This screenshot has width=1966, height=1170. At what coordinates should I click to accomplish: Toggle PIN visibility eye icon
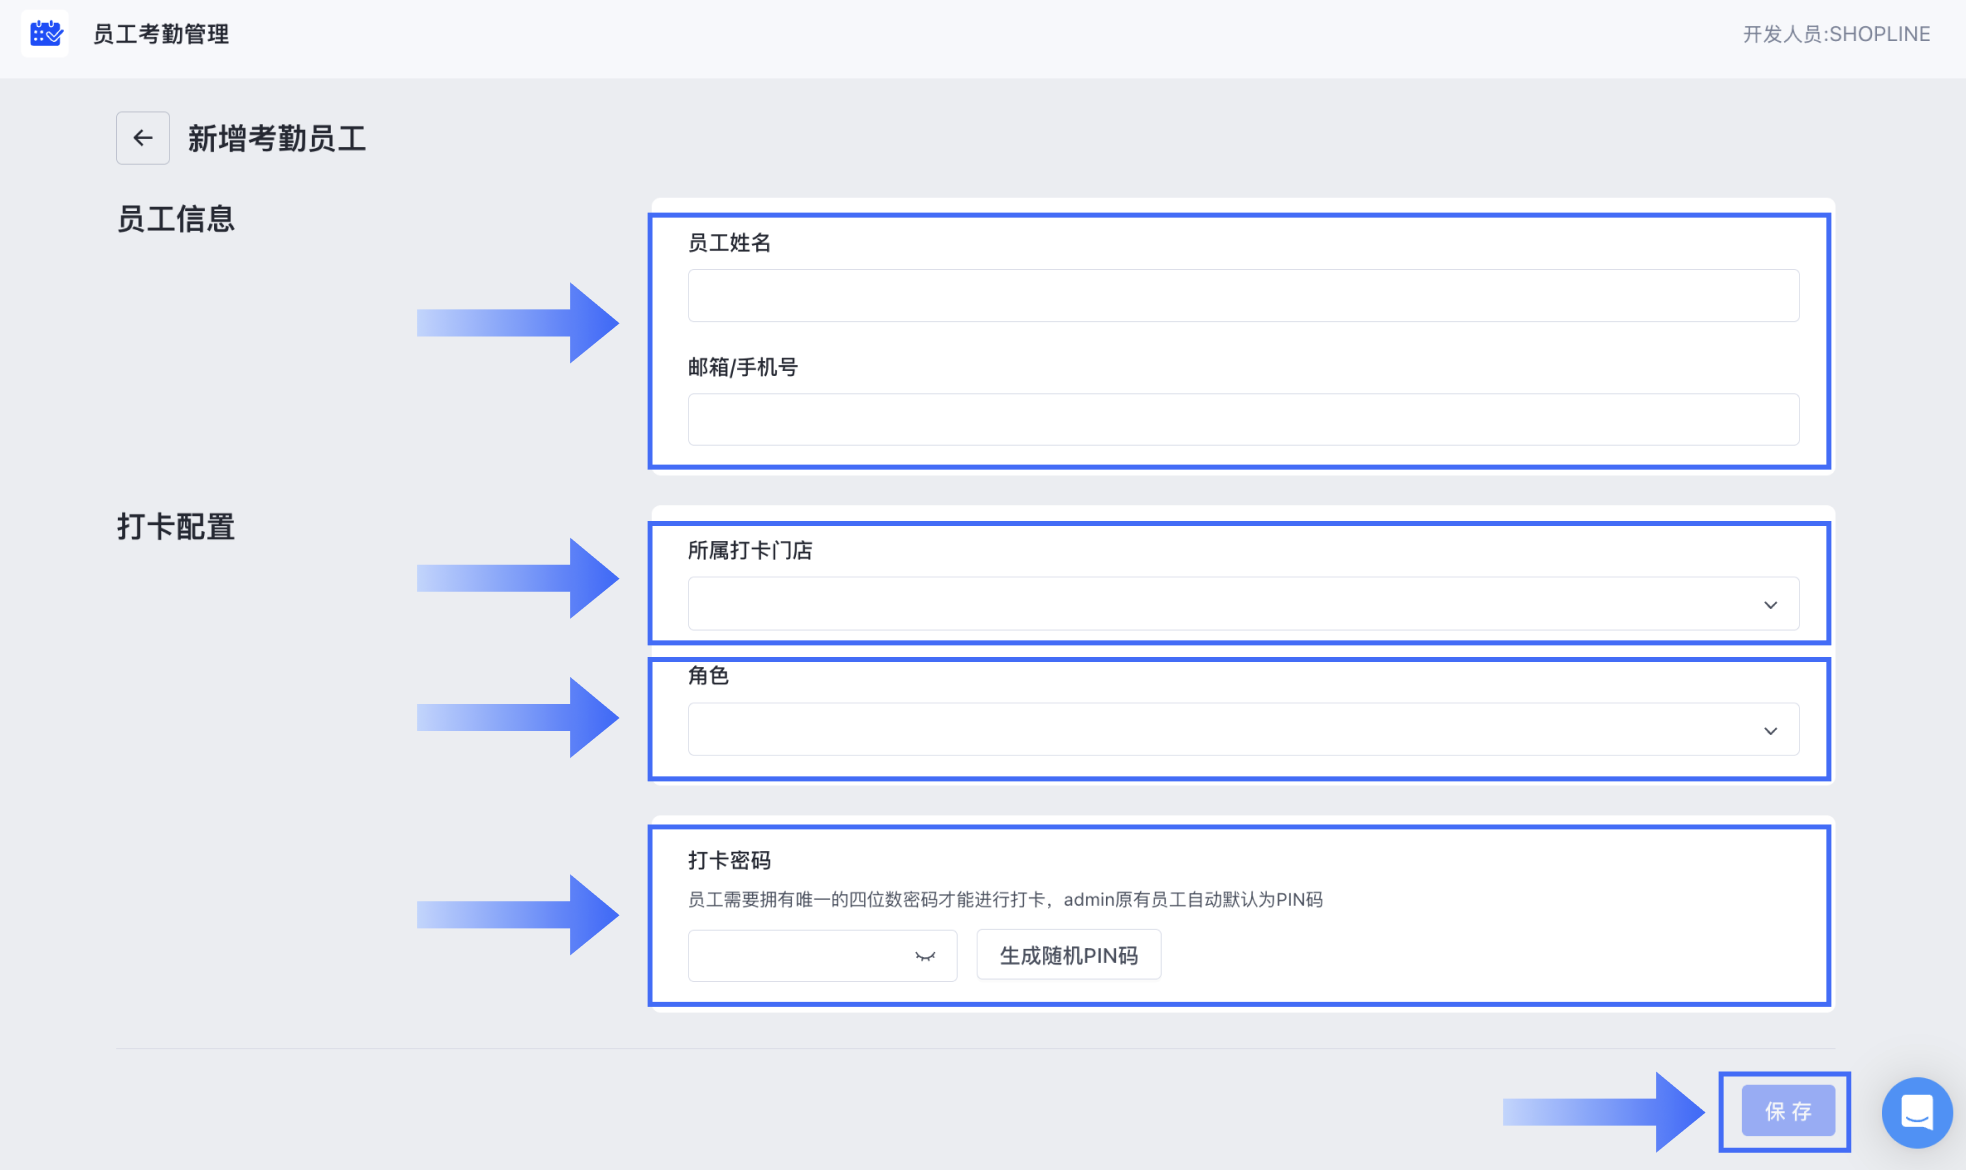(x=925, y=956)
